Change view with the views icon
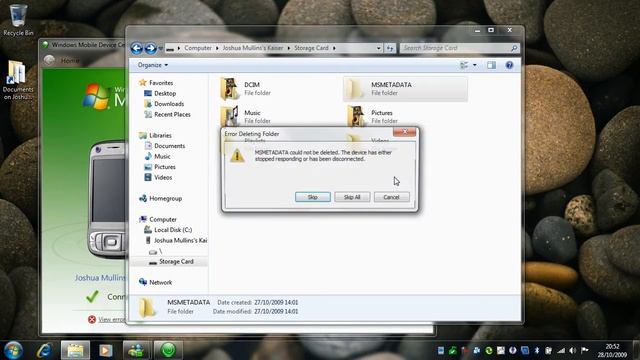Image resolution: width=640 pixels, height=360 pixels. [464, 65]
